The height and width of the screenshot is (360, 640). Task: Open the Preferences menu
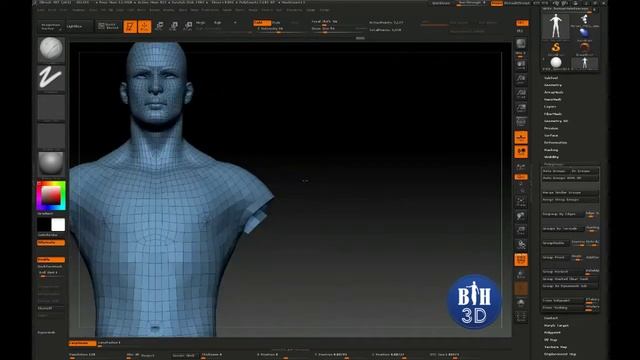click(210, 10)
